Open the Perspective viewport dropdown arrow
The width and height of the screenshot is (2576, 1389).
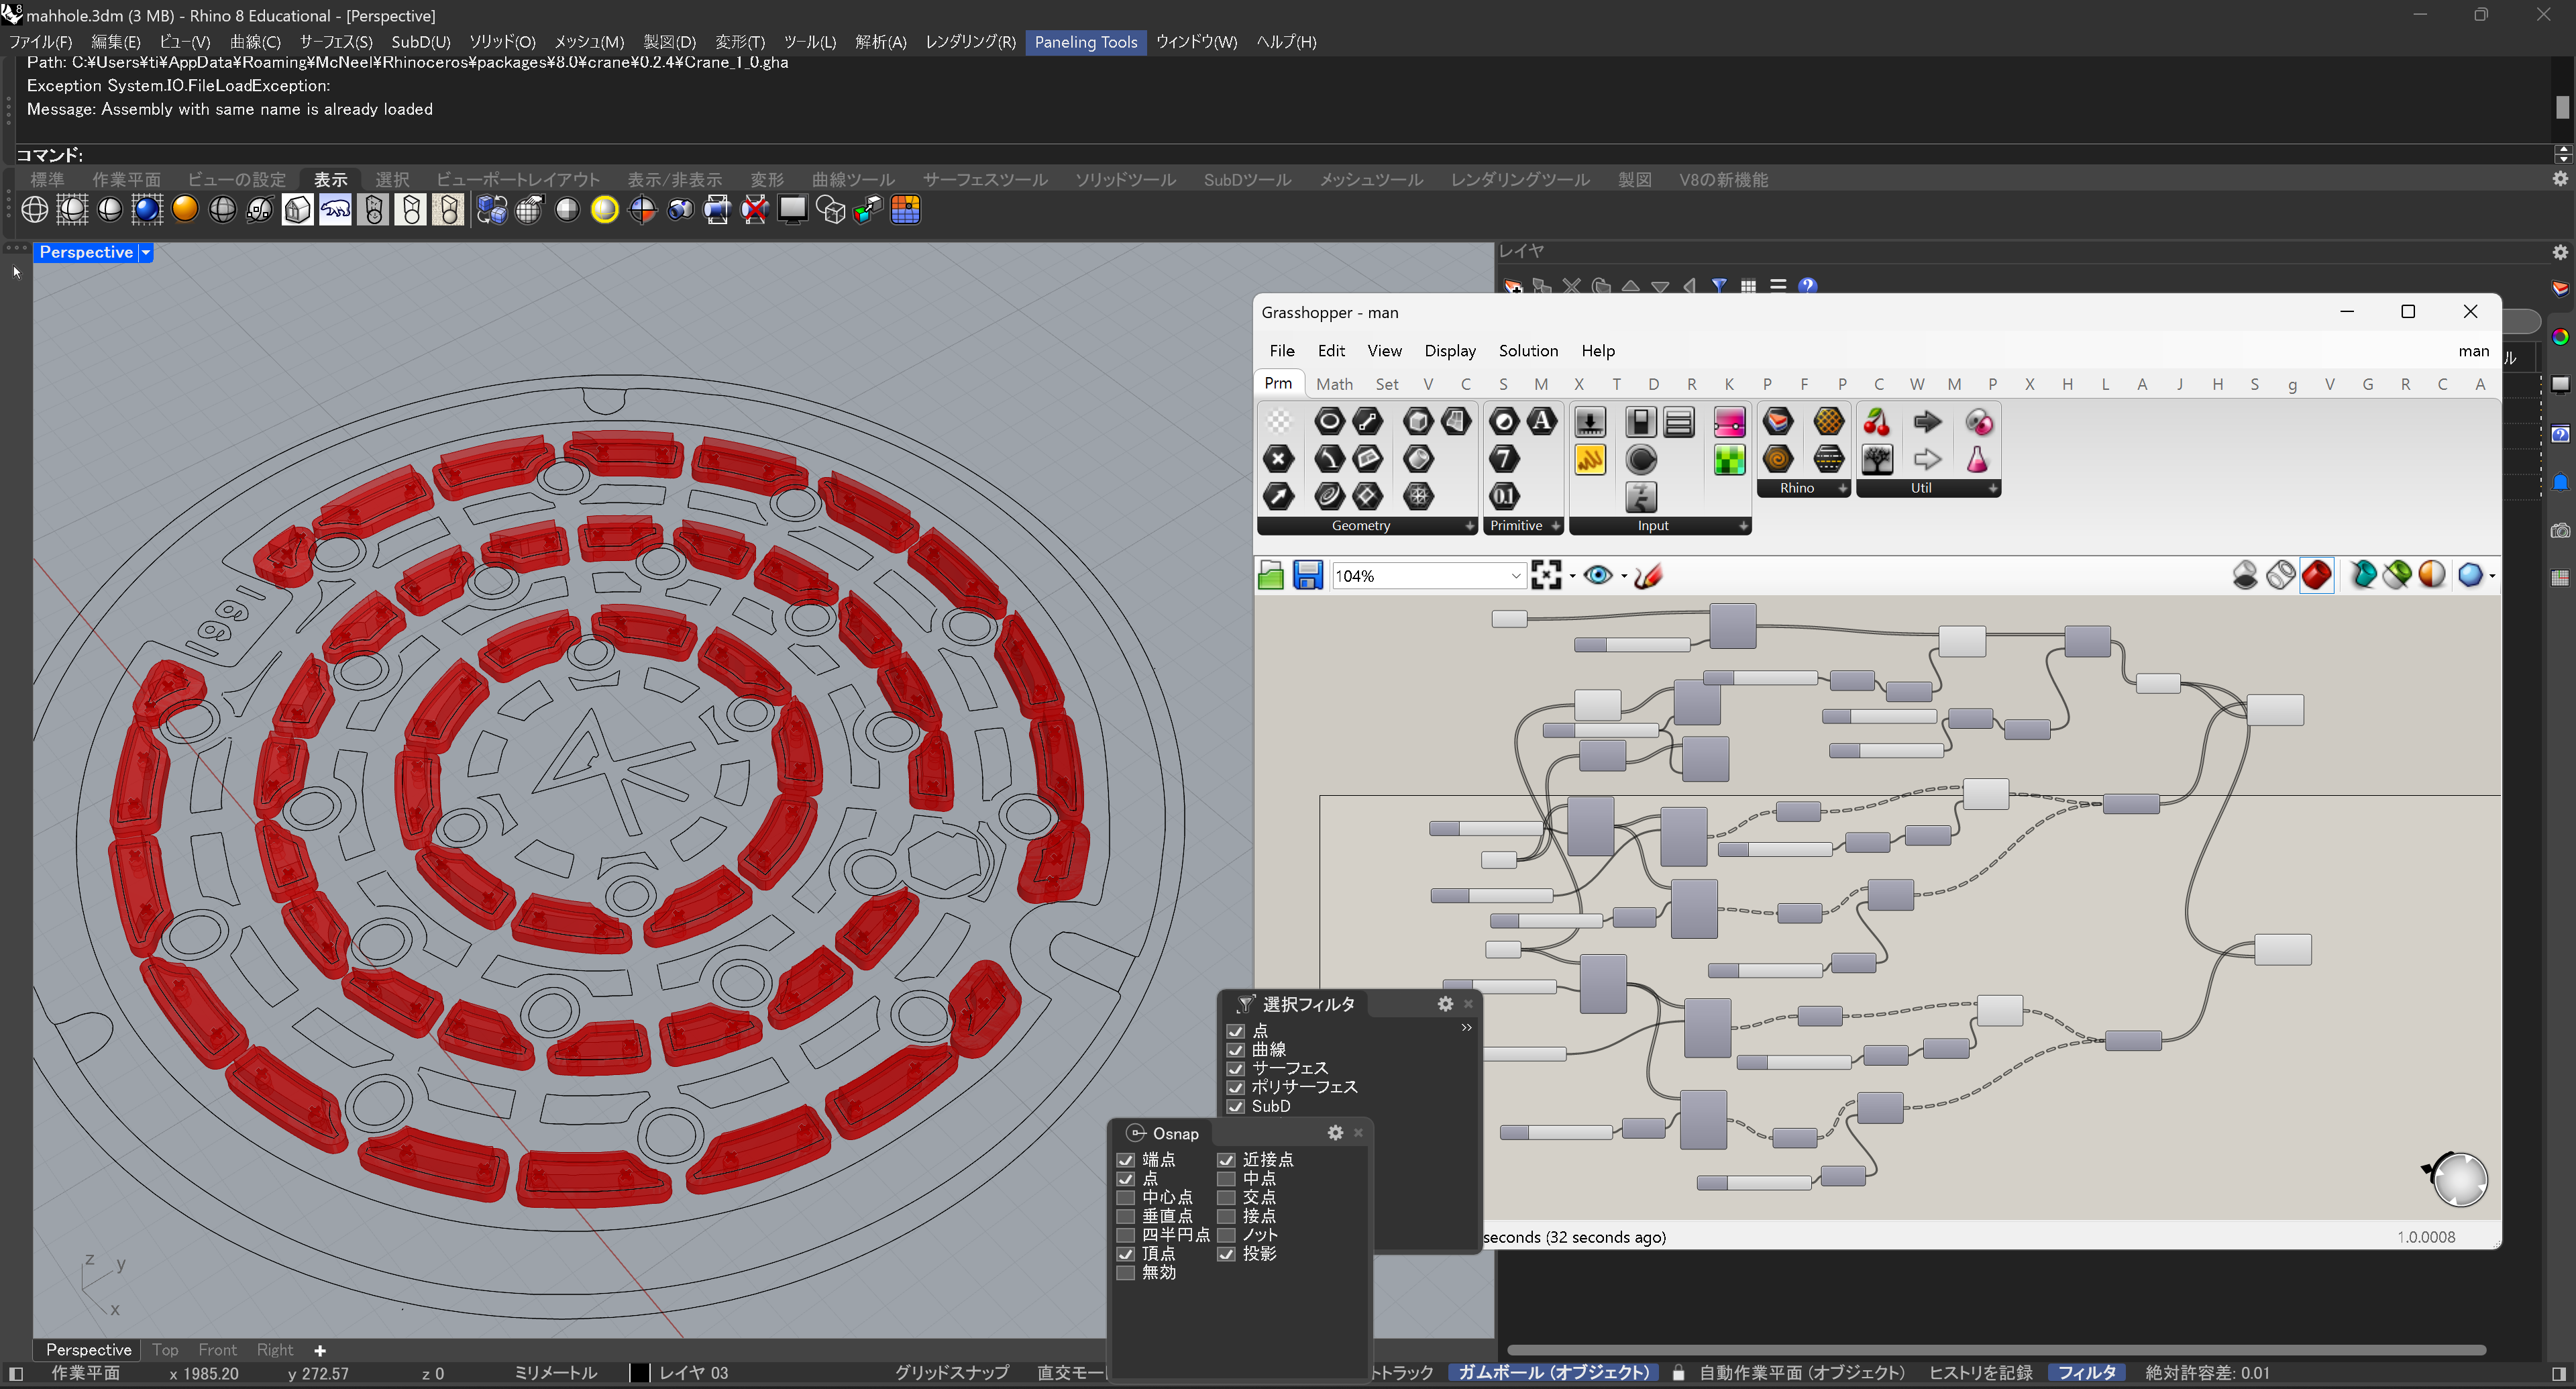point(146,252)
